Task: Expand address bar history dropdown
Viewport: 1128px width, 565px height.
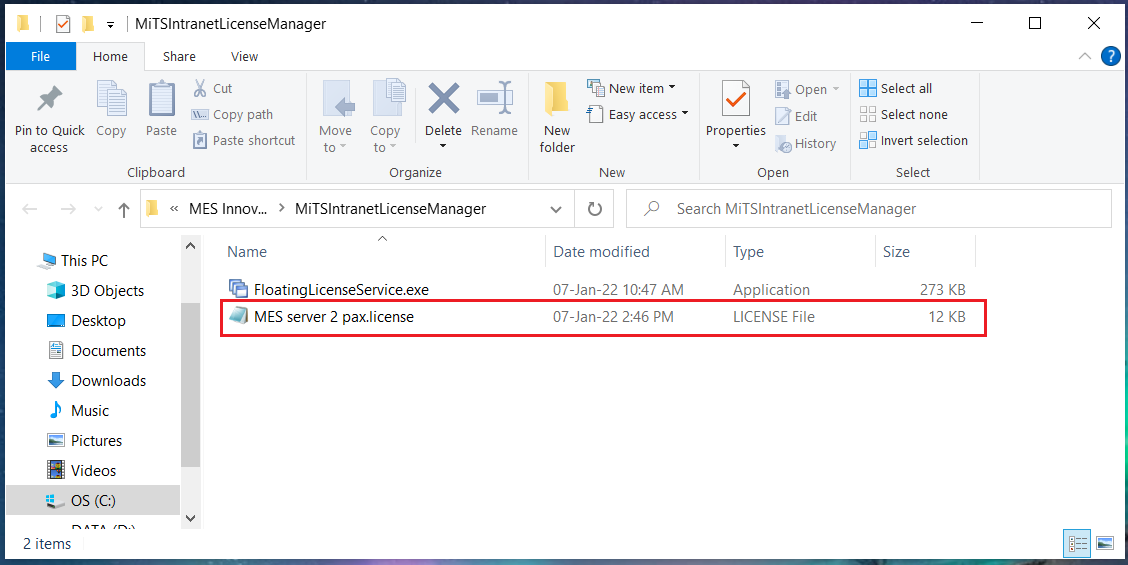Action: tap(556, 209)
